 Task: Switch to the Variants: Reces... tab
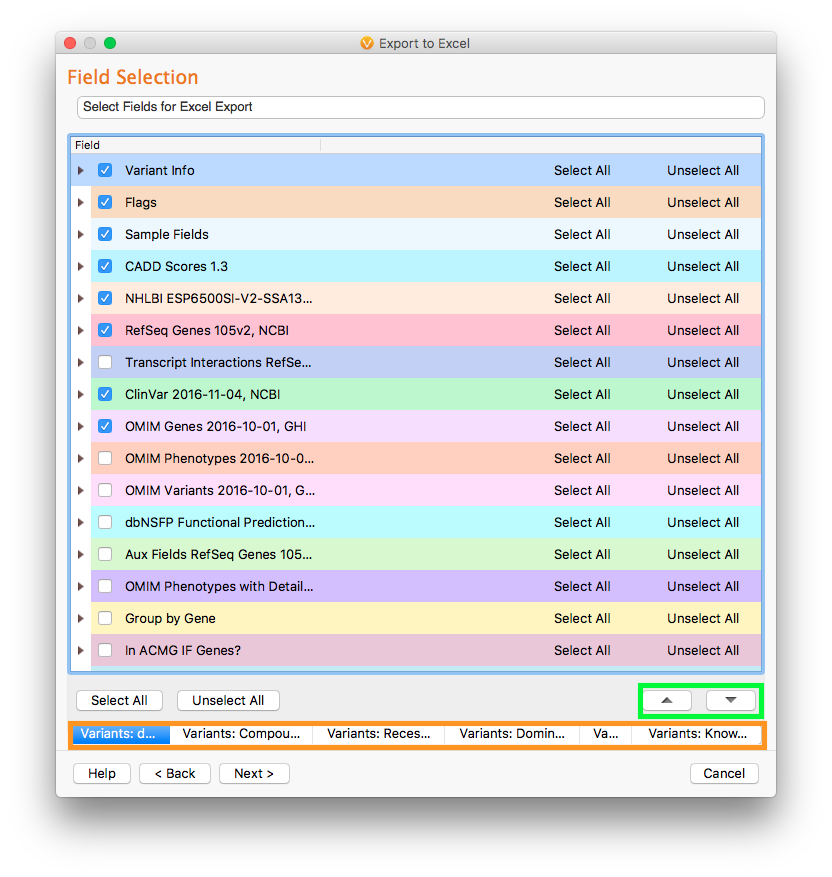pyautogui.click(x=379, y=734)
